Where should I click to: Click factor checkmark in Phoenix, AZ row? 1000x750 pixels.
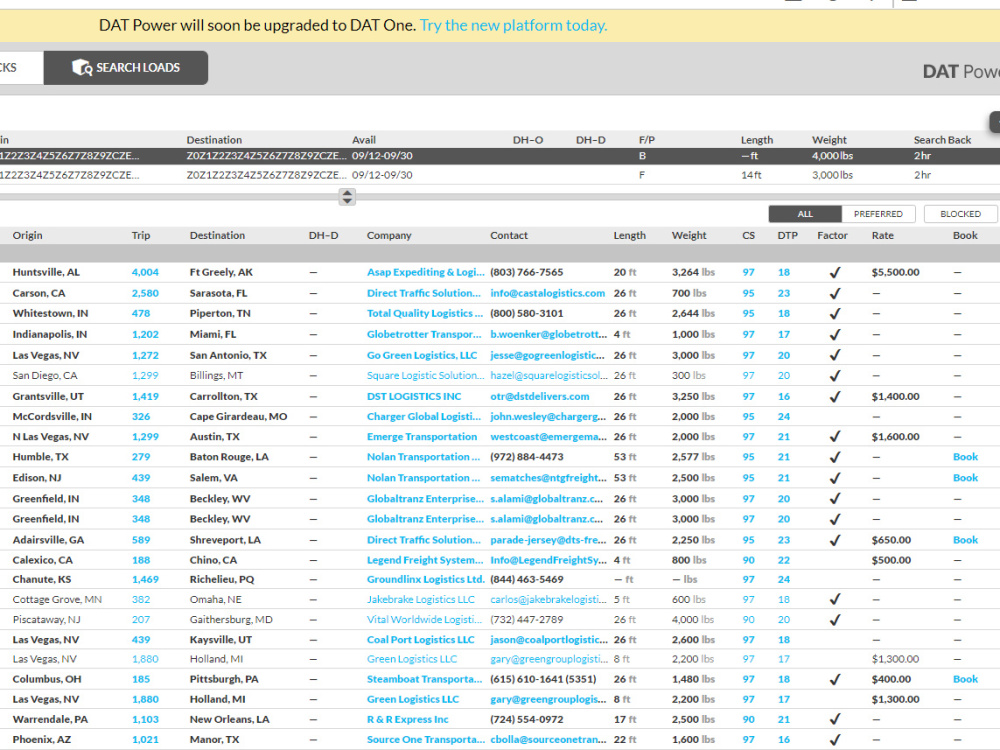pos(835,740)
